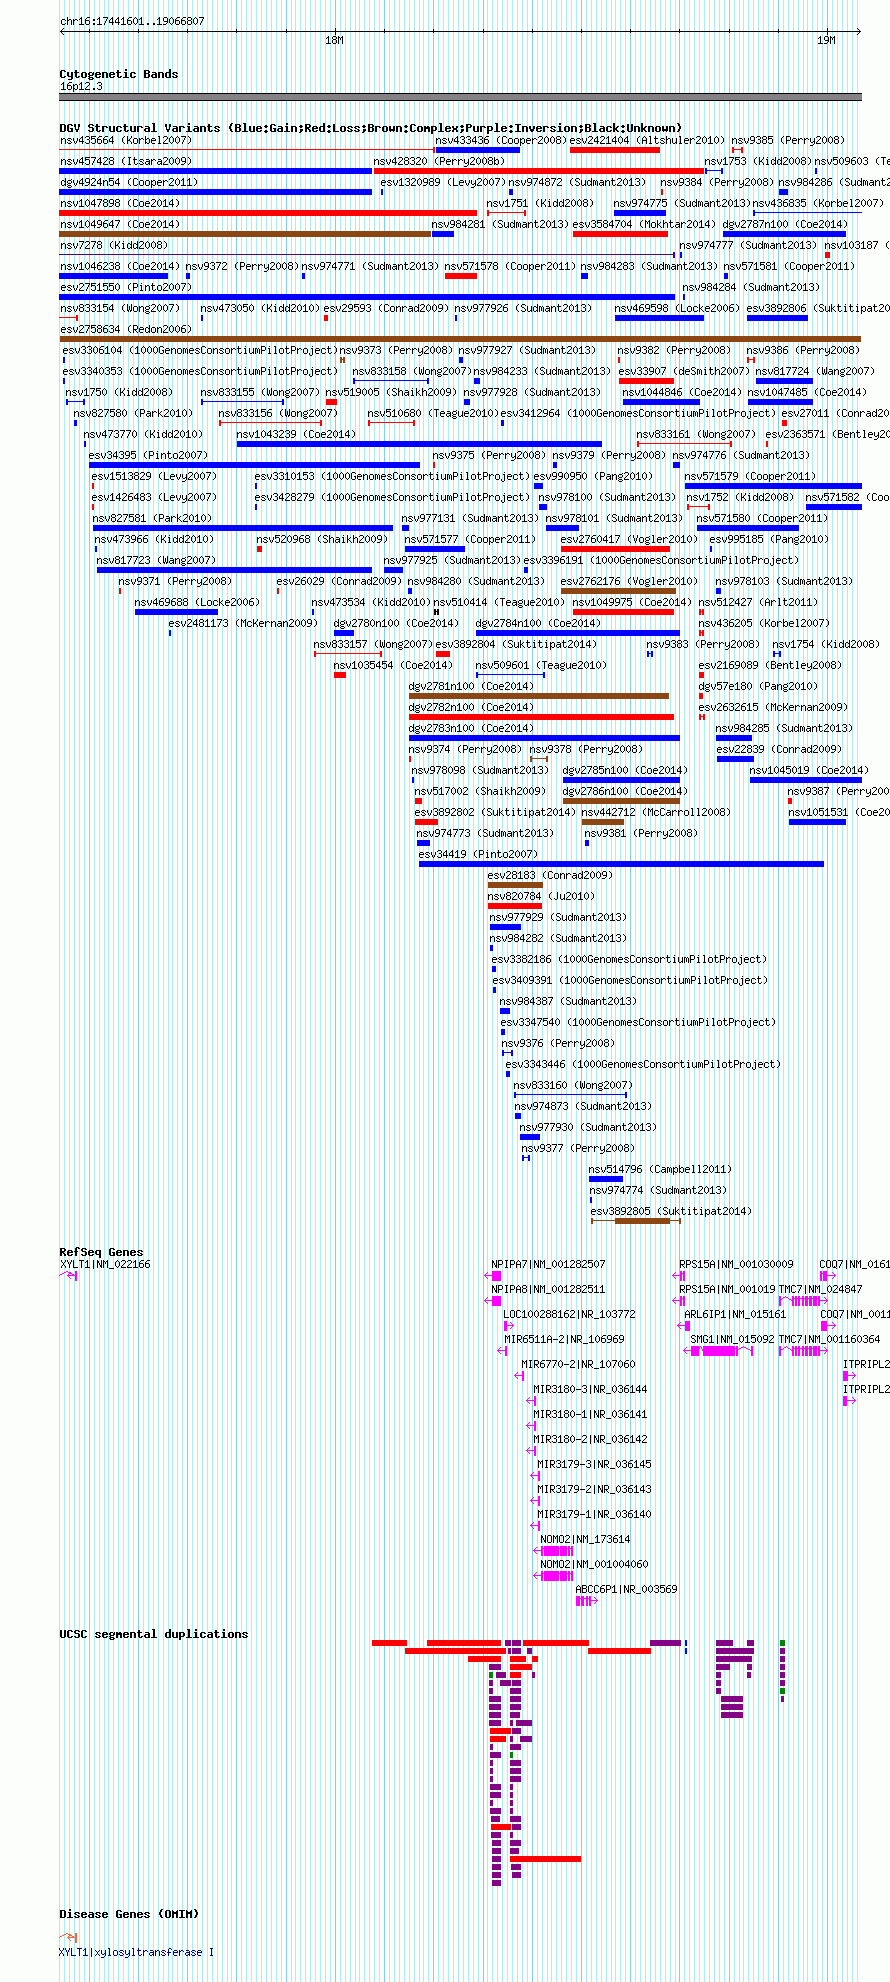Viewport: 890px width, 1982px height.
Task: Click the brown bar under nsv1049647 (Coe2014)
Action: 245,234
